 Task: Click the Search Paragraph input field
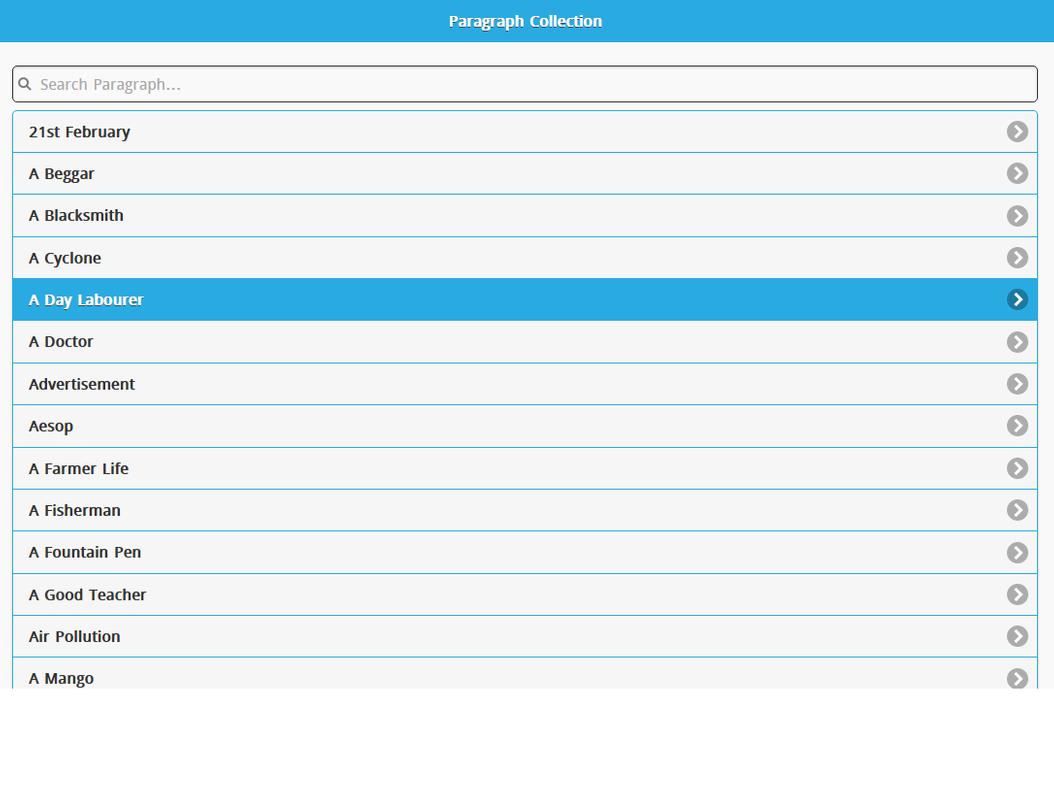tap(524, 84)
